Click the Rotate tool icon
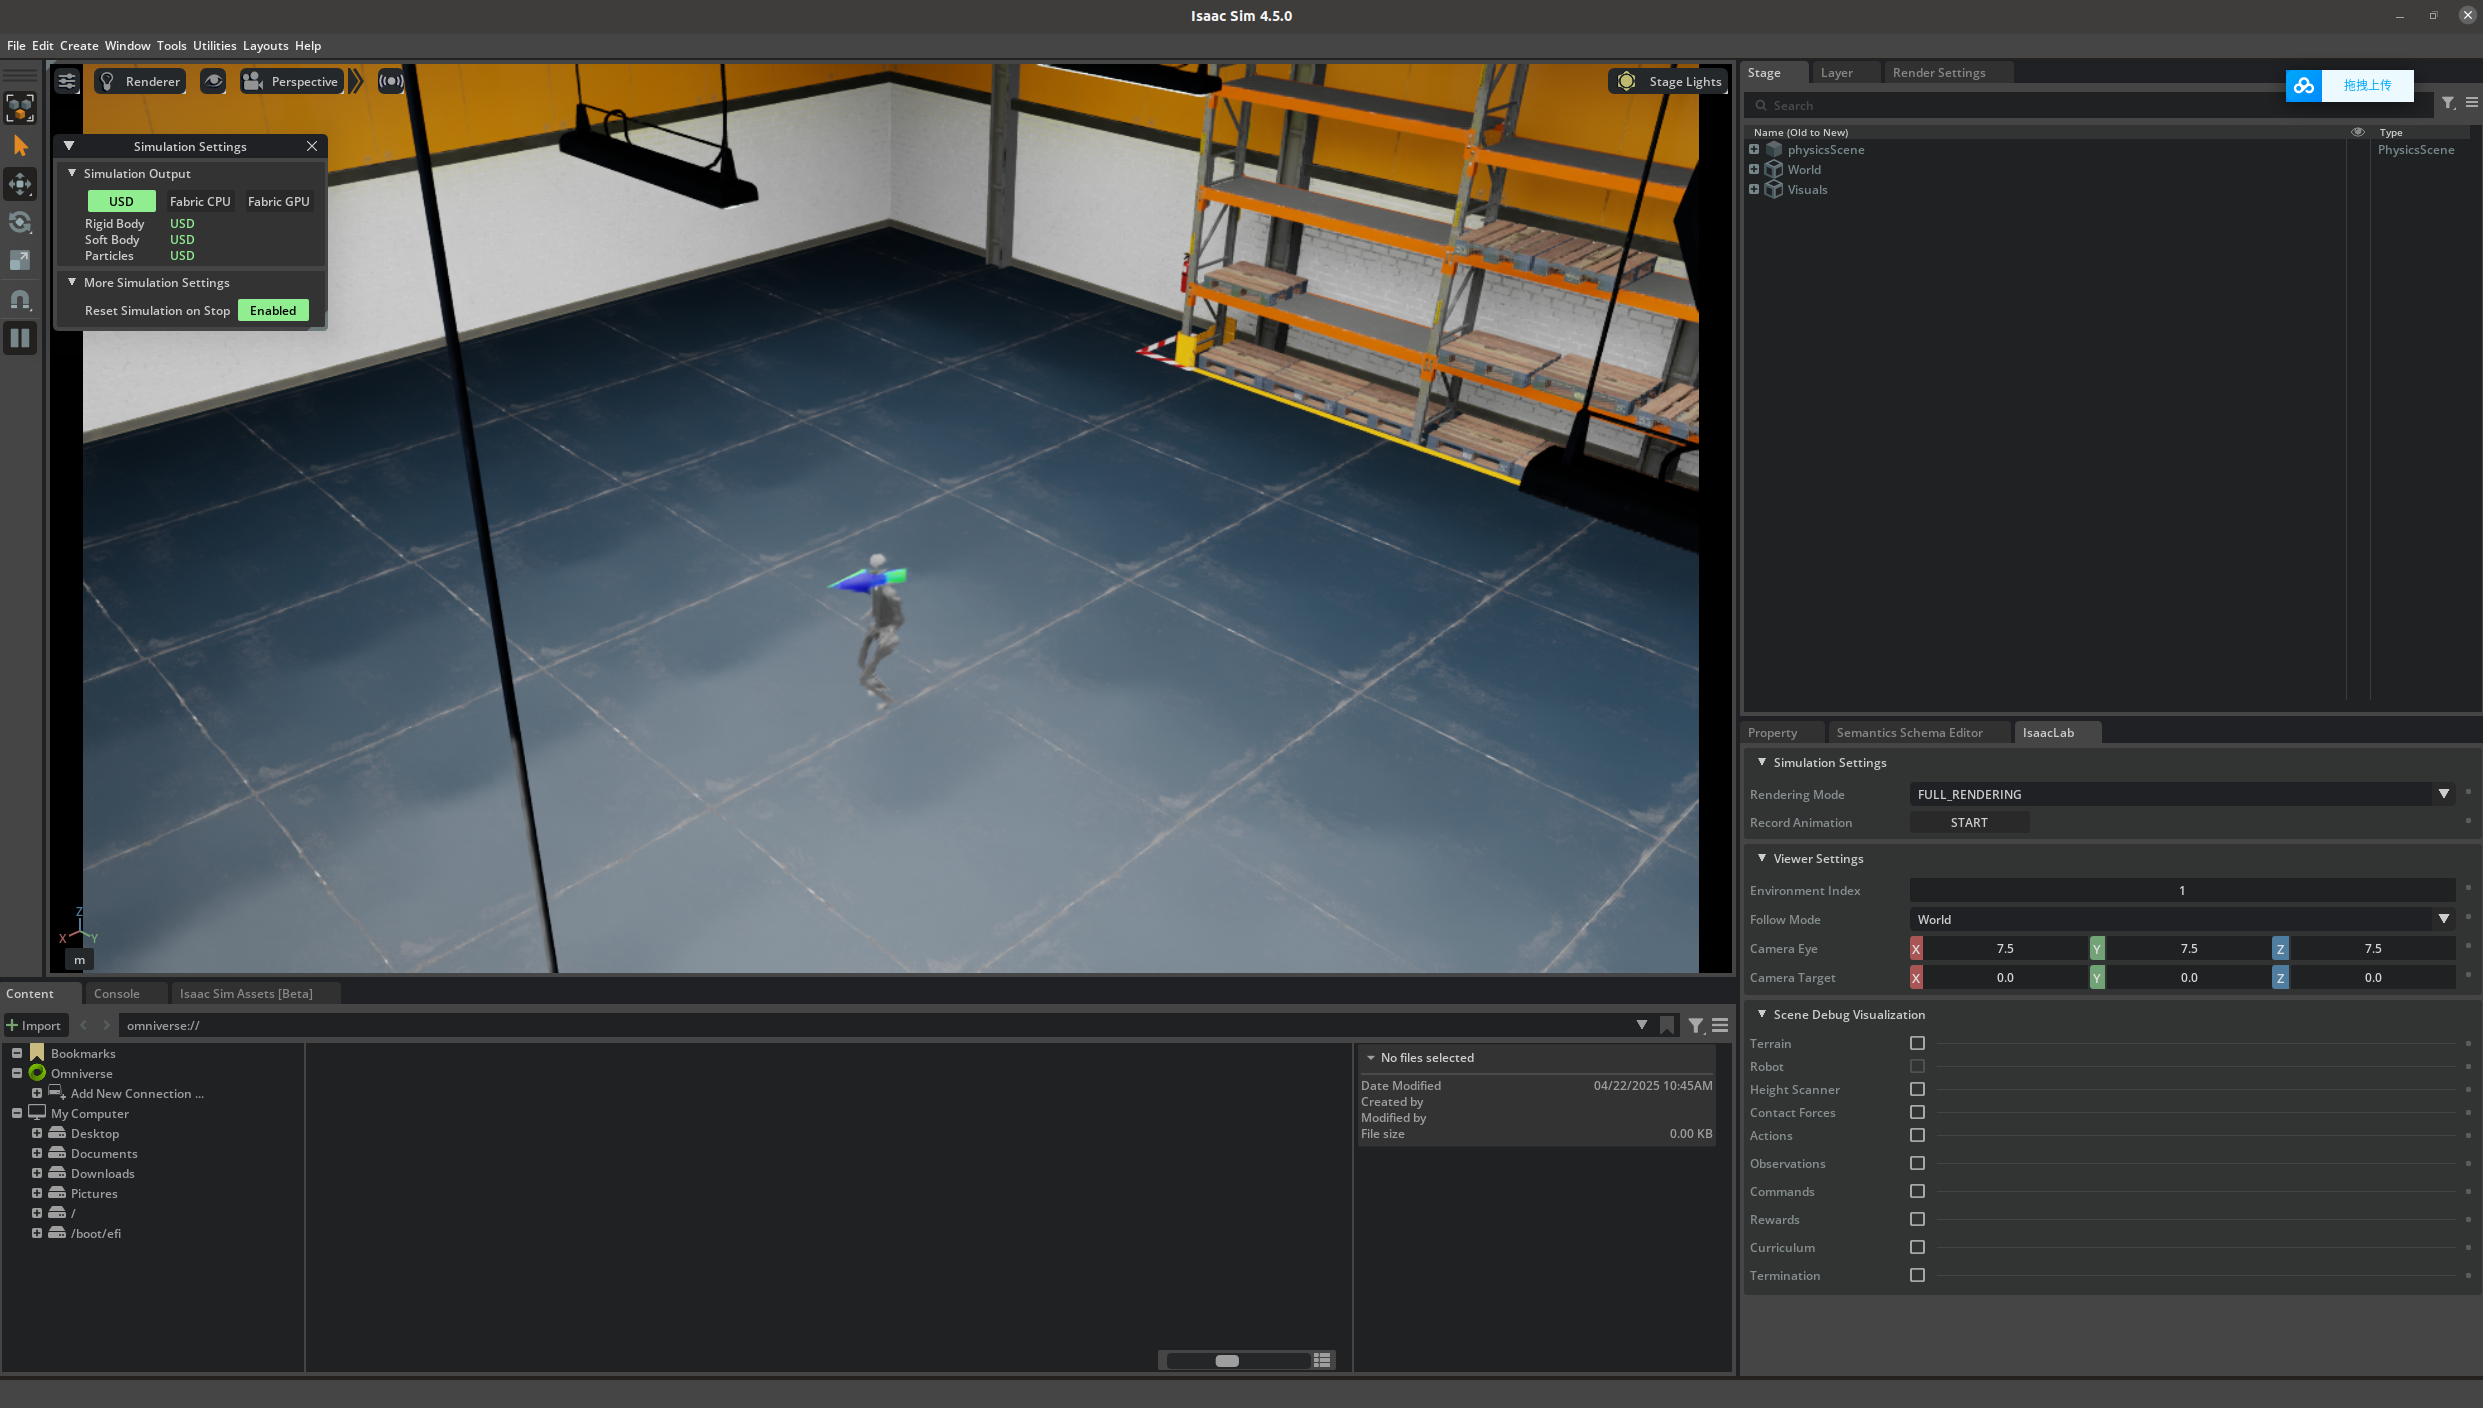The height and width of the screenshot is (1408, 2483). coord(20,222)
